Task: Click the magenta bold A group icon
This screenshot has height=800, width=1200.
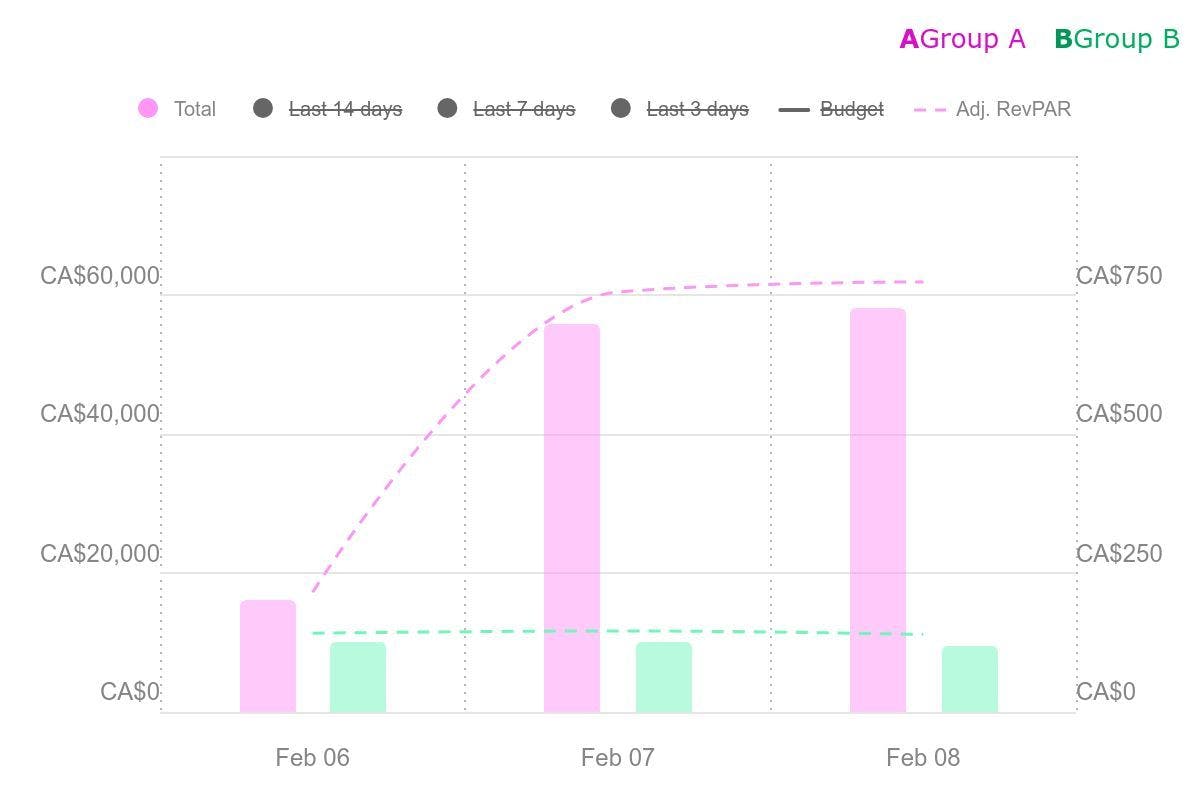Action: click(908, 39)
